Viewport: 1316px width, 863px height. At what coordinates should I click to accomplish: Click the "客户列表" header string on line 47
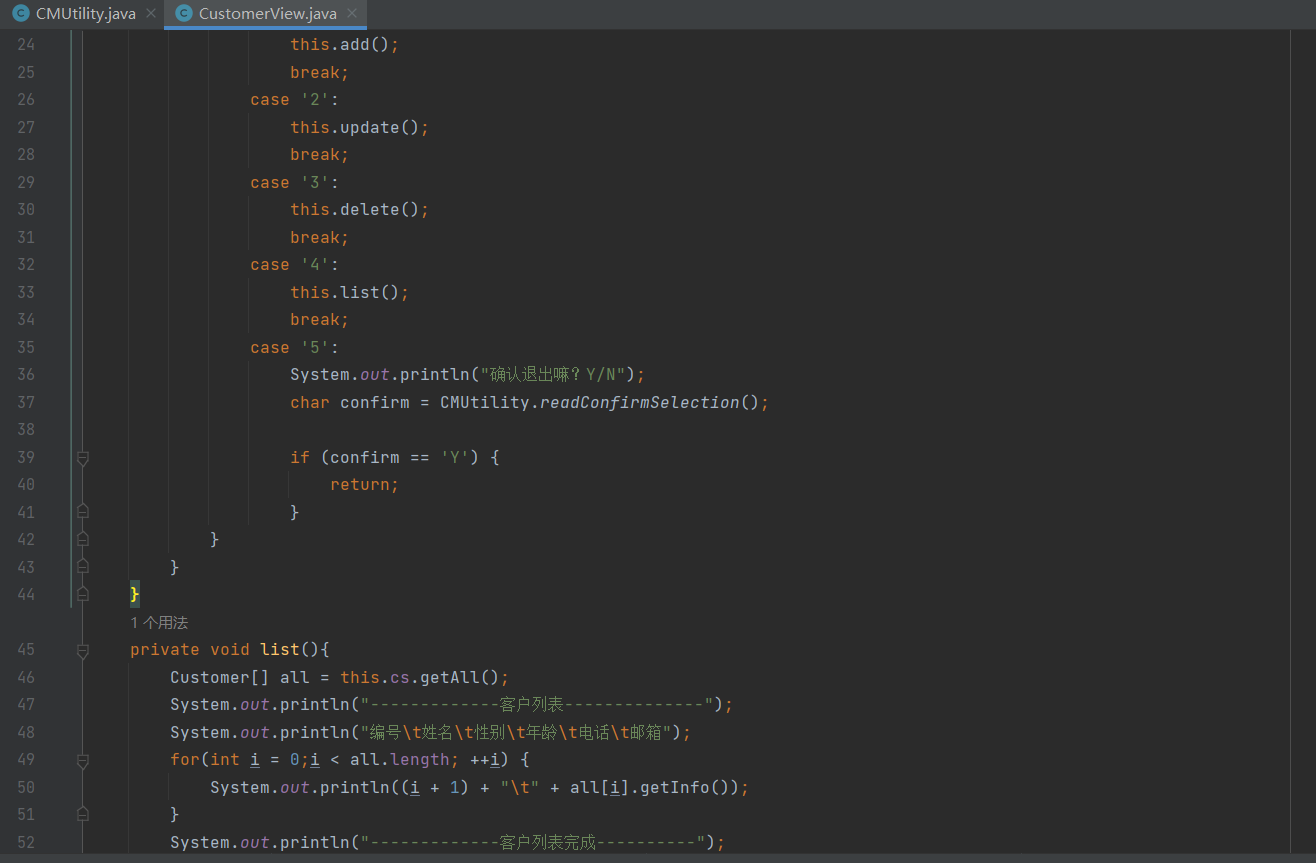point(537,705)
